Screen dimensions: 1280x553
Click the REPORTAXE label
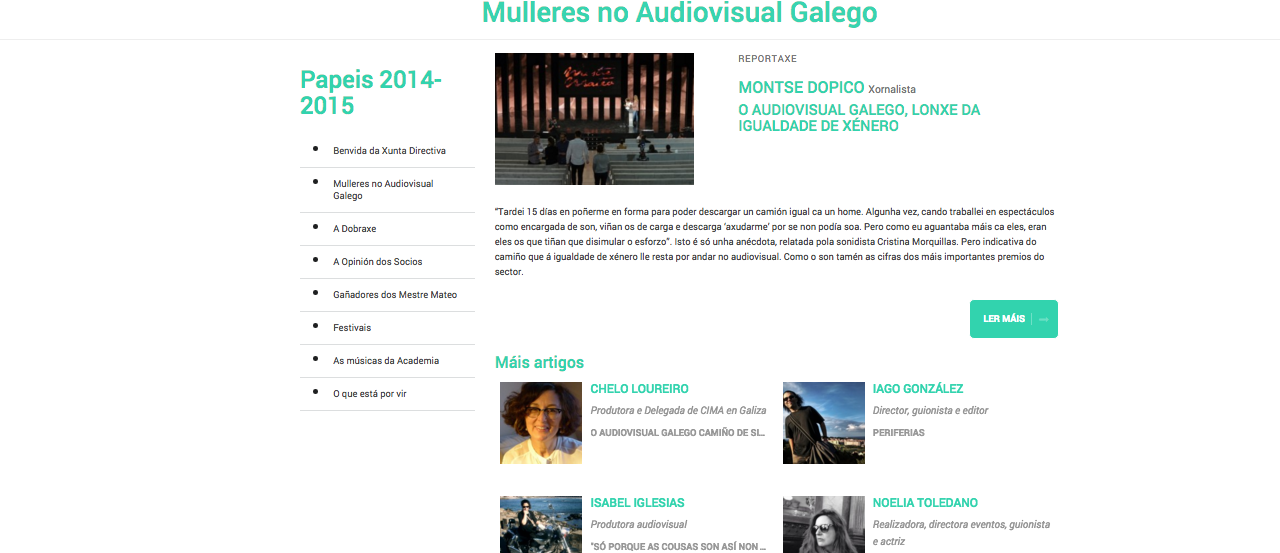[x=767, y=59]
